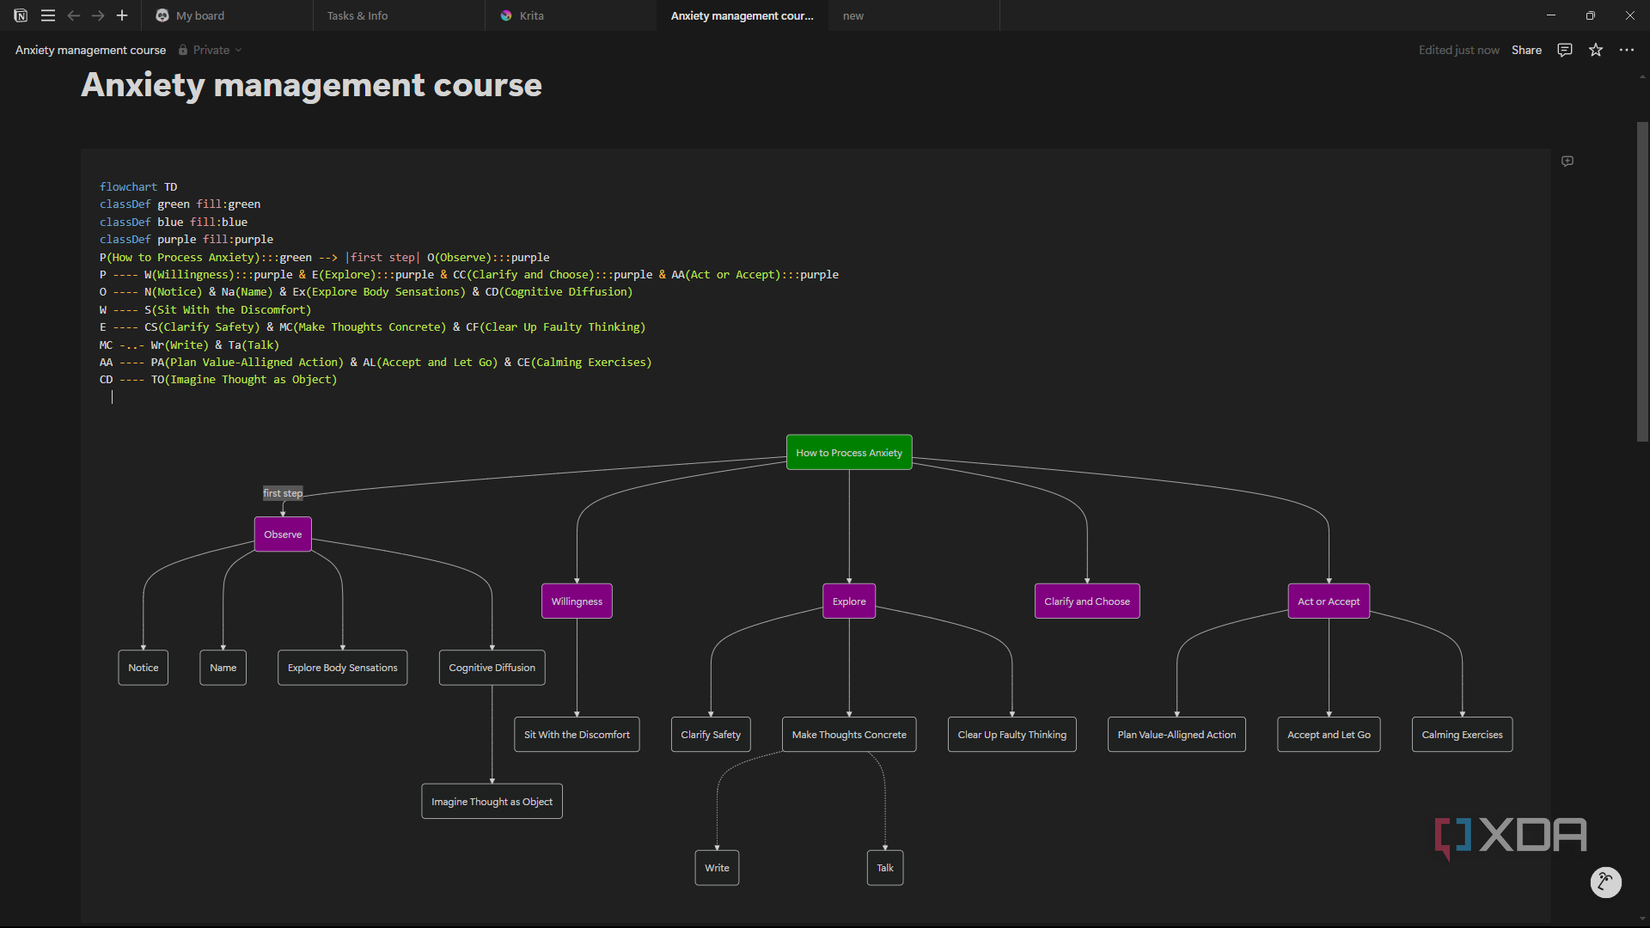Switch to the Krita tab
Image resolution: width=1650 pixels, height=928 pixels.
click(530, 15)
